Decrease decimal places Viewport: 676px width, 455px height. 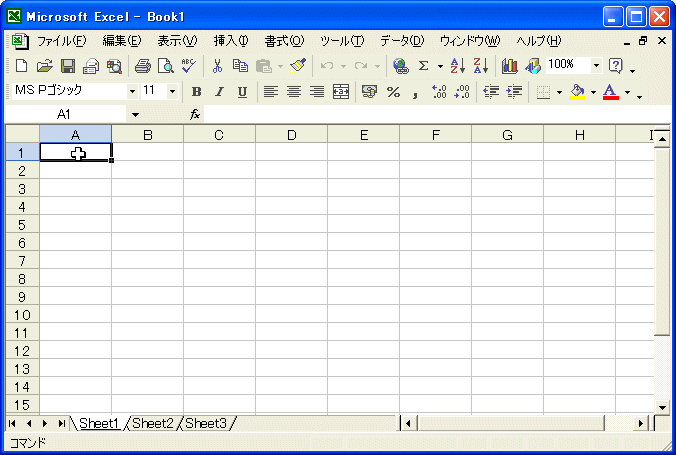pos(462,91)
